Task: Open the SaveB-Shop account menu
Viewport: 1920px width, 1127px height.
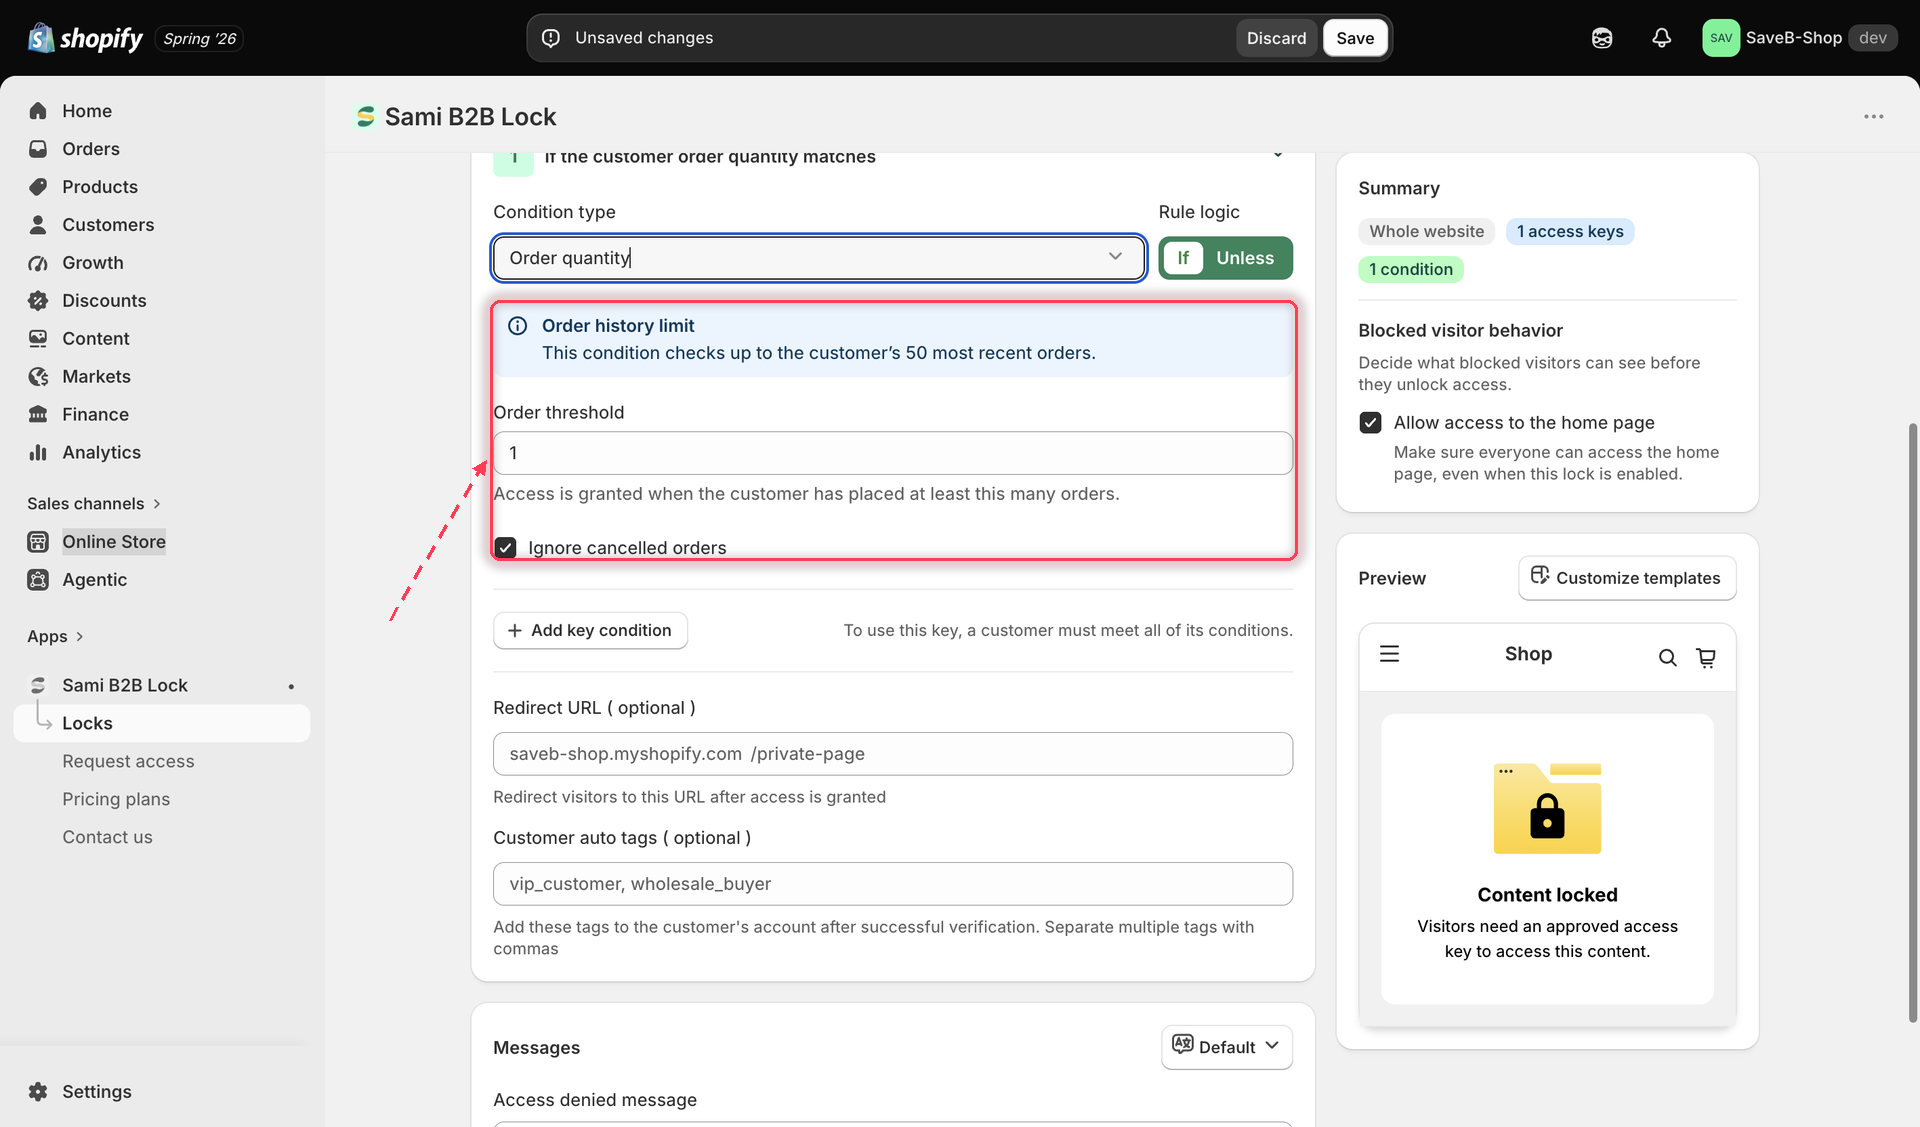Action: pos(1799,38)
